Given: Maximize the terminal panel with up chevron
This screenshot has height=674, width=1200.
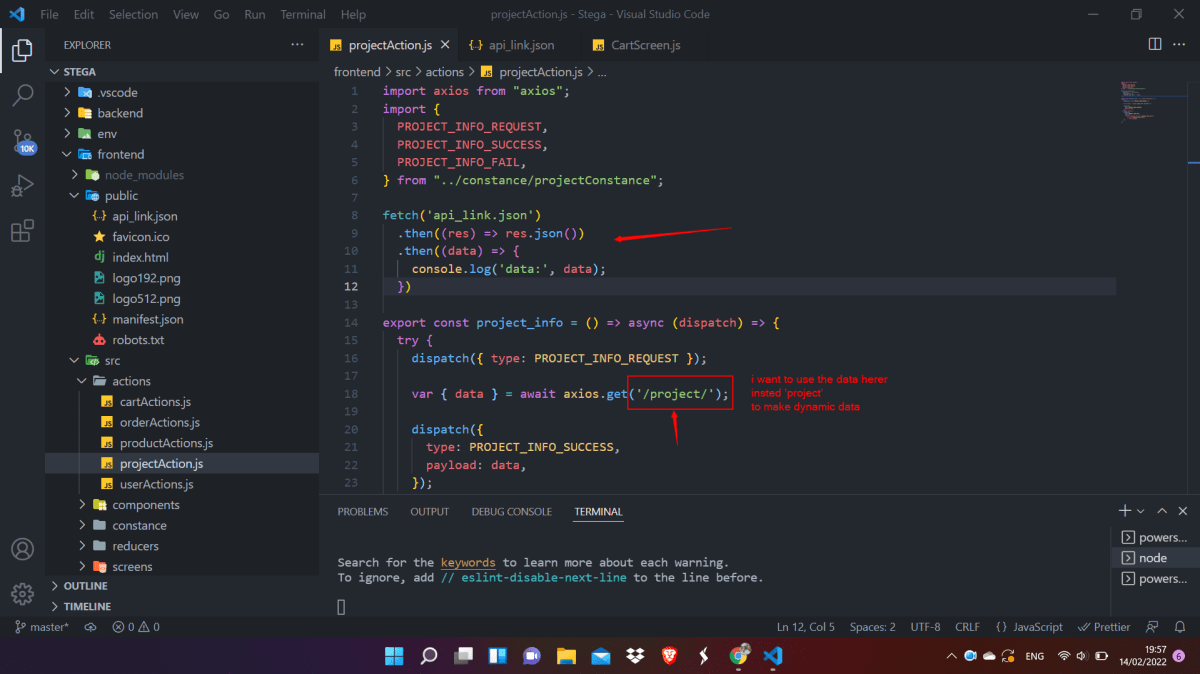Looking at the screenshot, I should (1162, 511).
